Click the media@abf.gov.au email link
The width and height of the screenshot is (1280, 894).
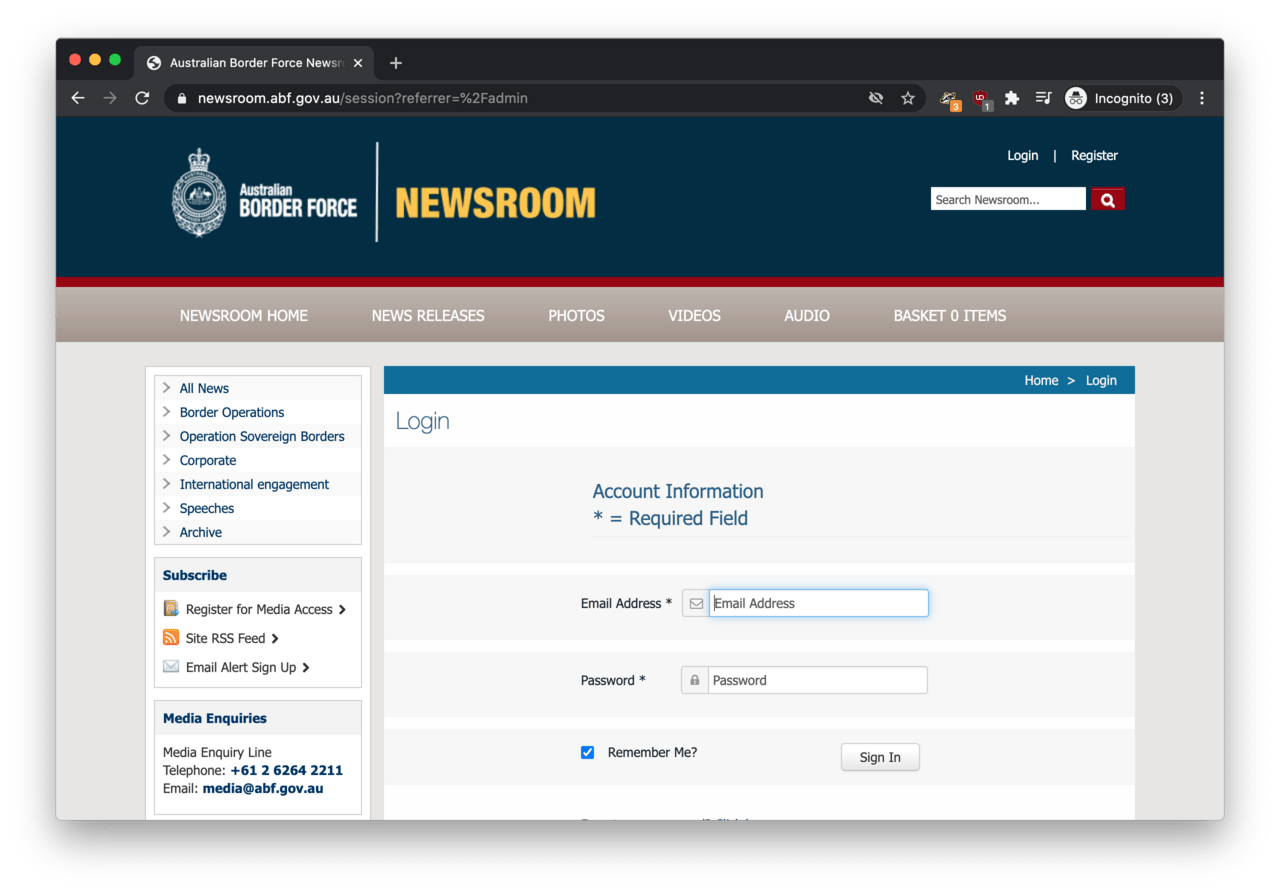pyautogui.click(x=263, y=788)
